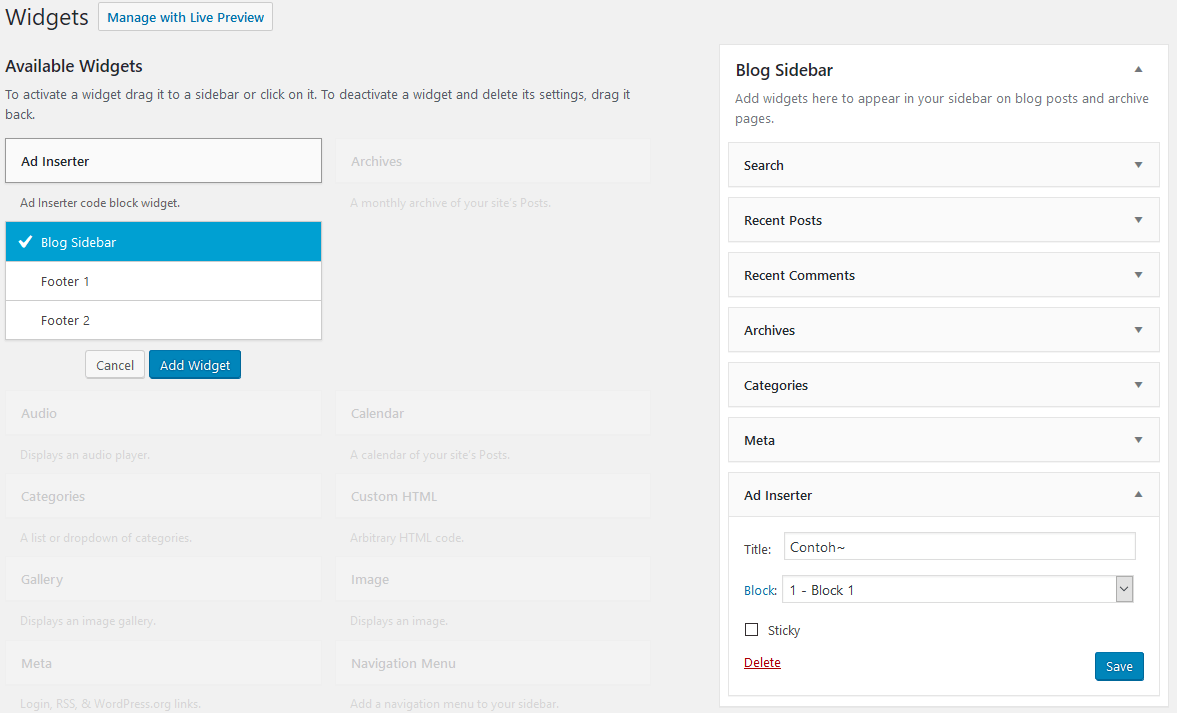Save the Ad Inserter widget settings
Screen dimensions: 1177x713
[x=1119, y=666]
